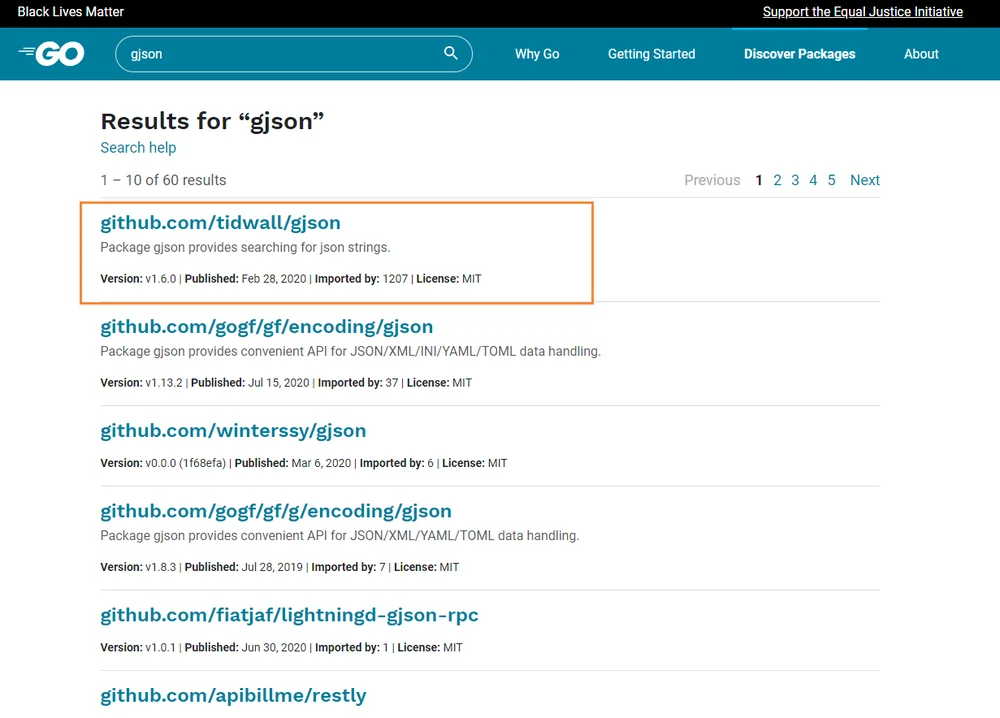Open github.com/tidwall/gjson package
The width and height of the screenshot is (1000, 718).
point(220,223)
